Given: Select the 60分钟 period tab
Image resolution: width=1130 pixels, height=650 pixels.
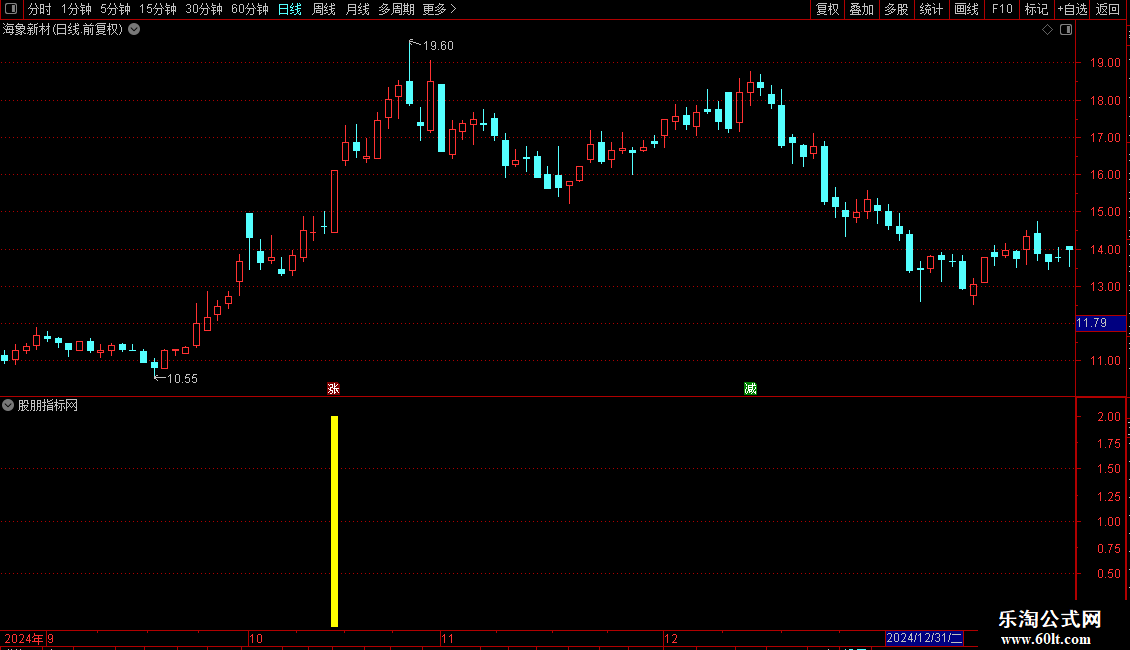Looking at the screenshot, I should pos(250,9).
